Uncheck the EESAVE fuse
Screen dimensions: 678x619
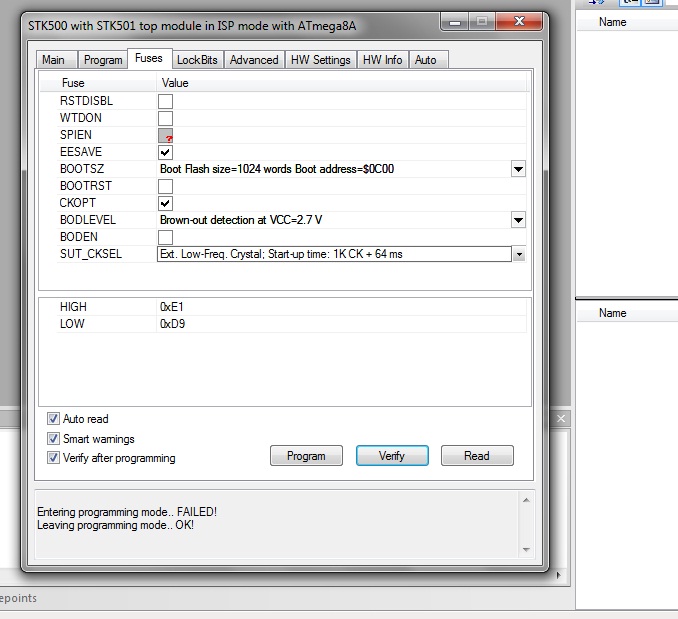[x=165, y=152]
